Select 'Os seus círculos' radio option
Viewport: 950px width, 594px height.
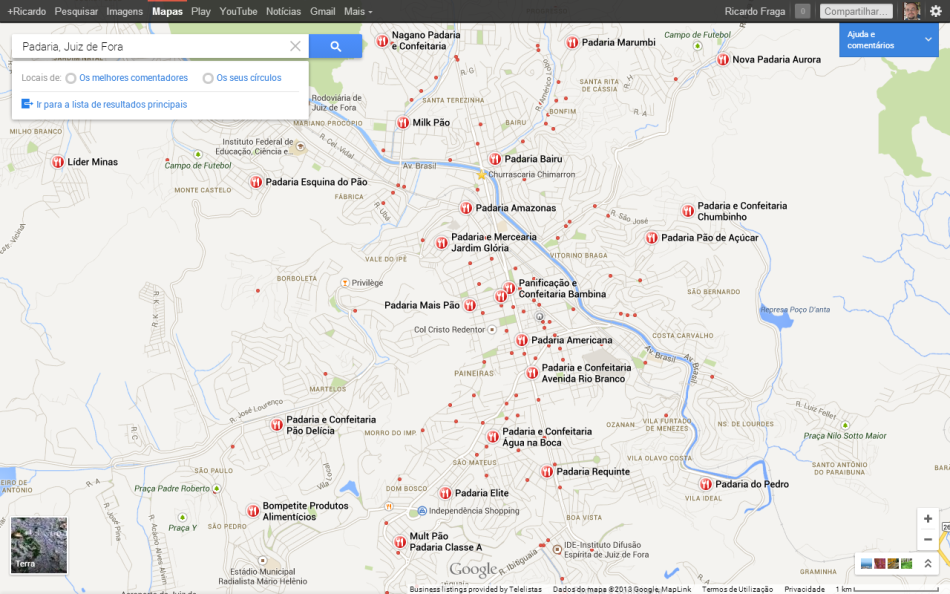click(208, 78)
